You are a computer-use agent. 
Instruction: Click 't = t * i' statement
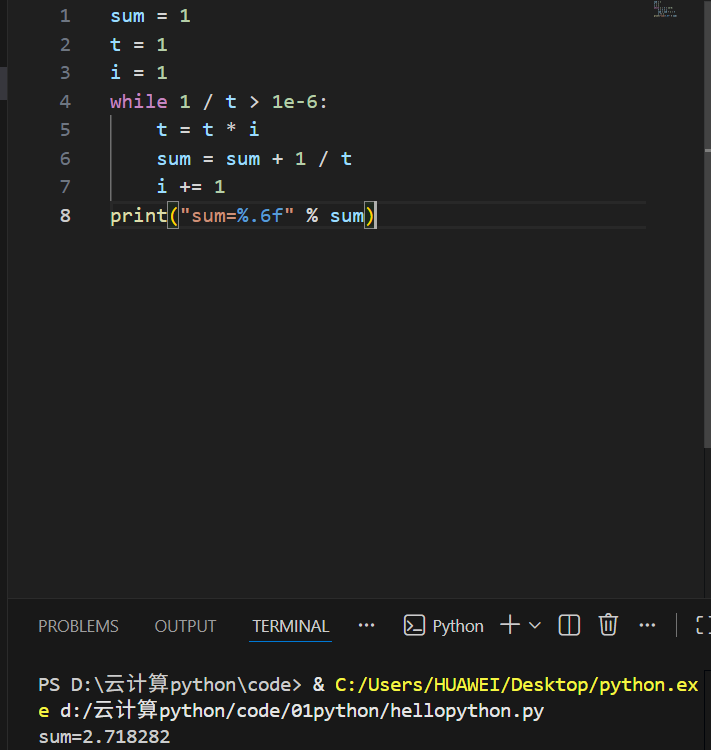coord(208,130)
